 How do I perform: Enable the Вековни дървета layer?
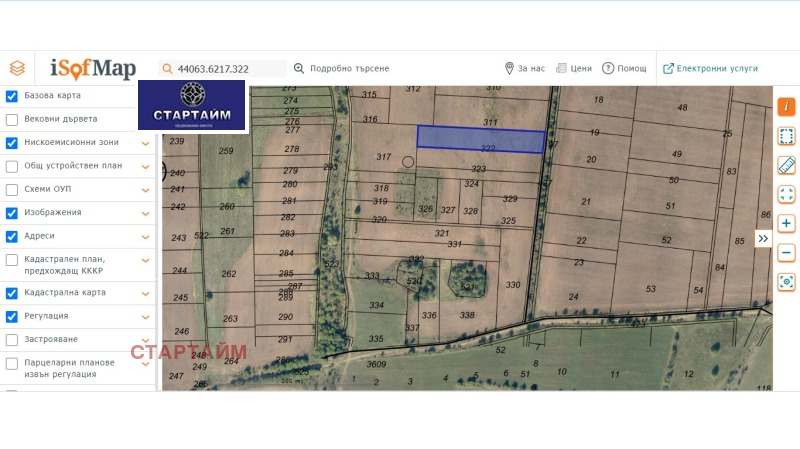point(12,119)
